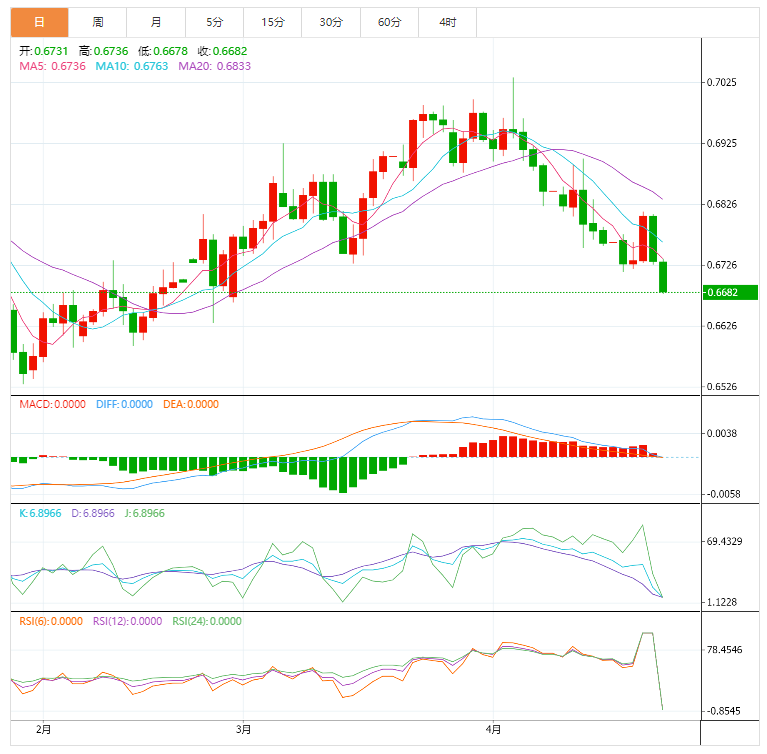
Task: Switch to the 周 weekly tab
Action: [x=97, y=22]
